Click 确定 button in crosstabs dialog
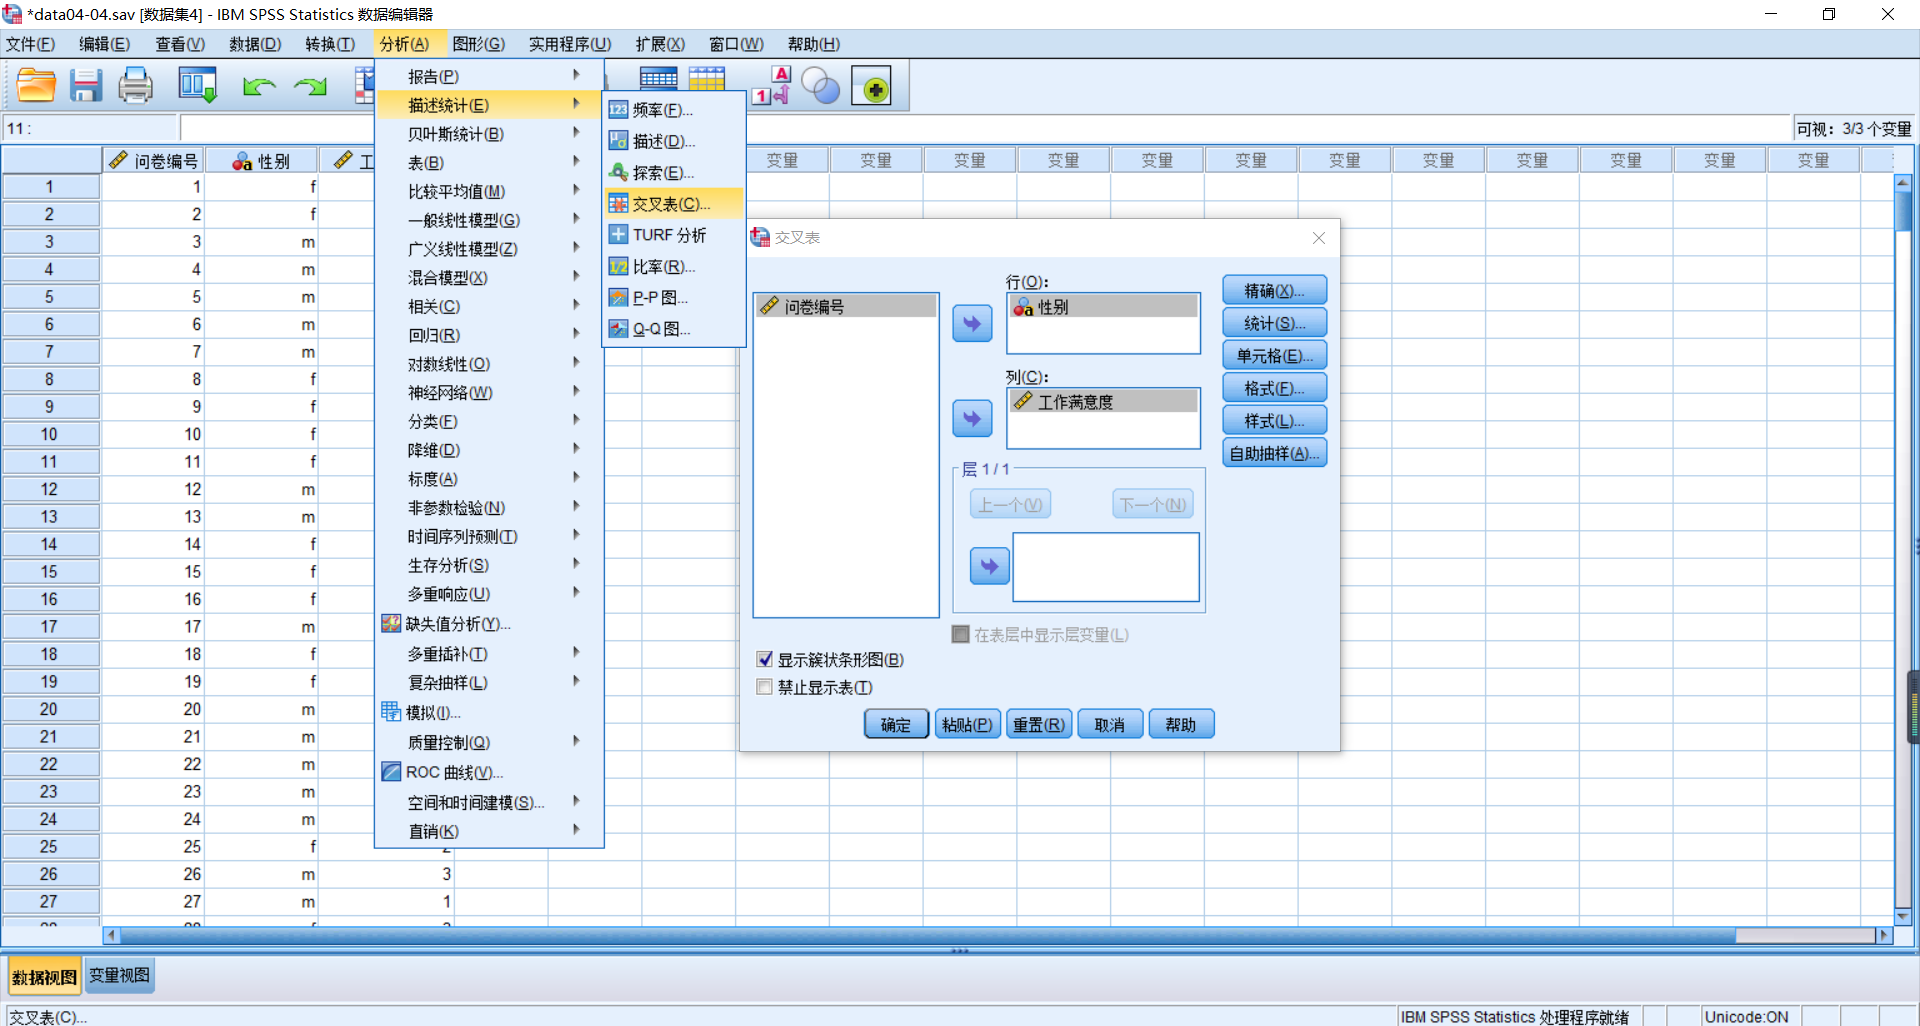The width and height of the screenshot is (1920, 1026). [896, 725]
